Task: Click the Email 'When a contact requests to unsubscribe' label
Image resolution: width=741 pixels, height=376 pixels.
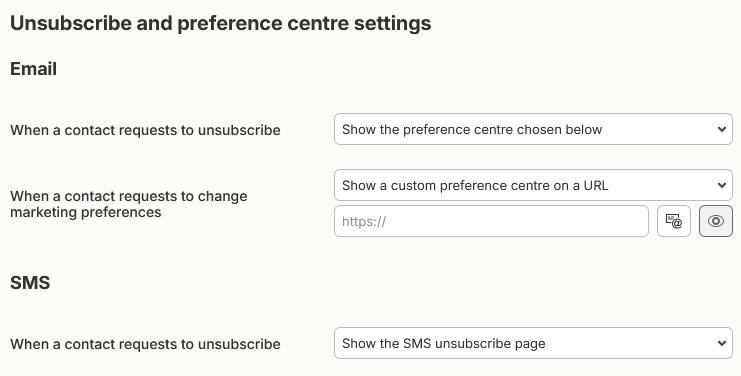Action: point(146,130)
